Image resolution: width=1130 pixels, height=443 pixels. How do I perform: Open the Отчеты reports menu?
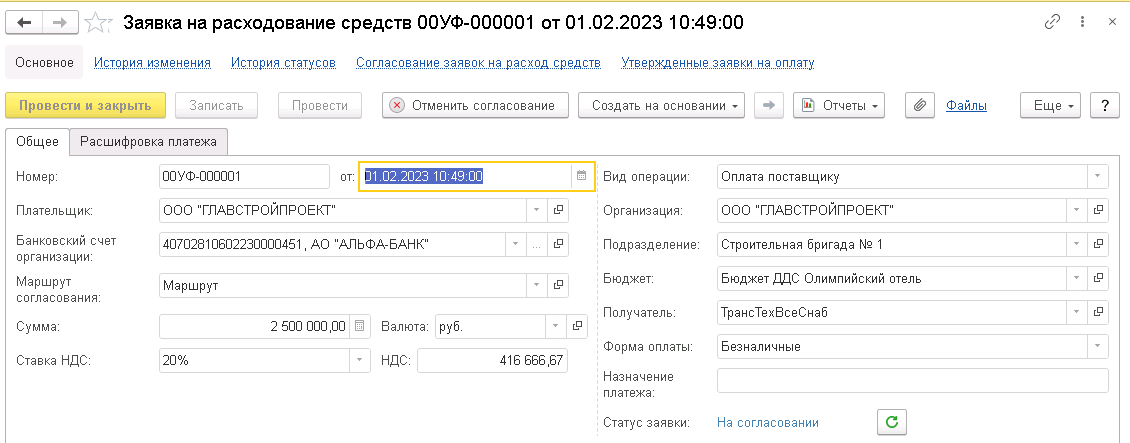[839, 105]
